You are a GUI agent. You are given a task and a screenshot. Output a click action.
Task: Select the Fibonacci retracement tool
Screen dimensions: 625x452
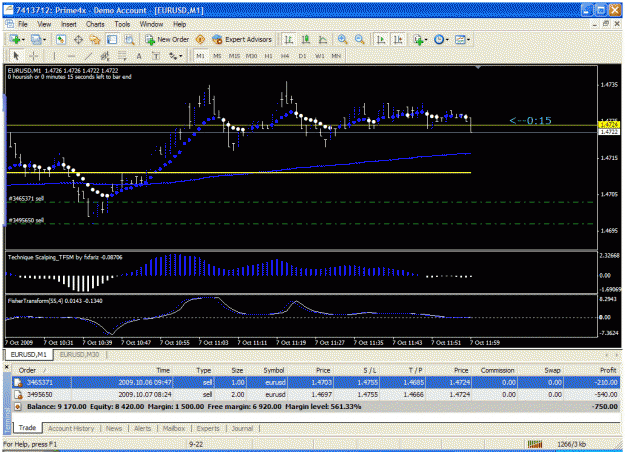click(x=122, y=56)
